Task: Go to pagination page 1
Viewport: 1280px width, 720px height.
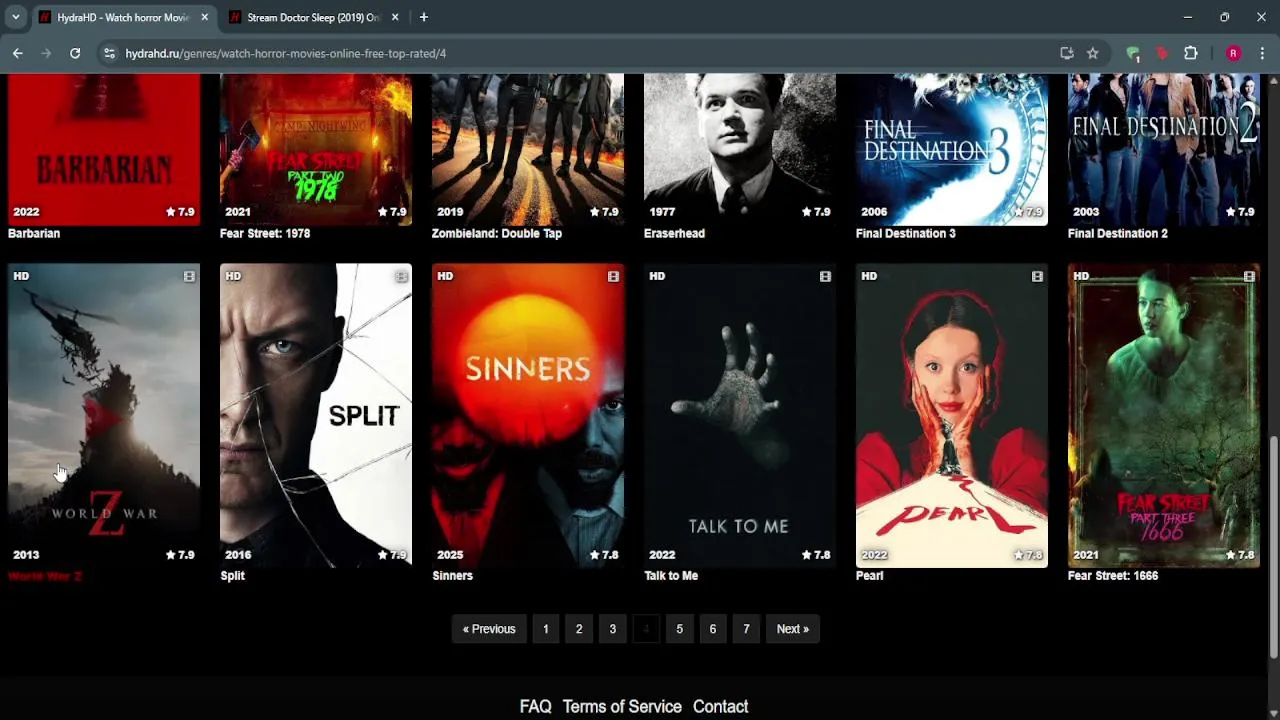Action: 546,629
